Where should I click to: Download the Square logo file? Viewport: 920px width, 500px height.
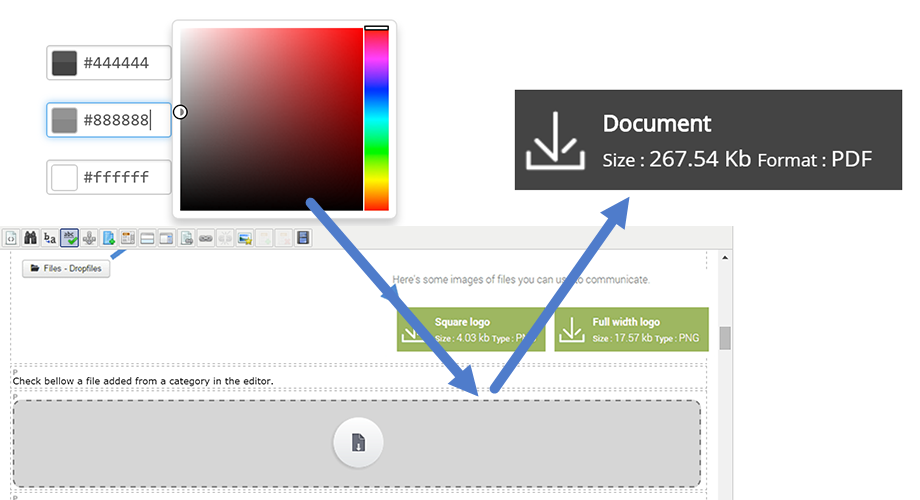tap(470, 330)
